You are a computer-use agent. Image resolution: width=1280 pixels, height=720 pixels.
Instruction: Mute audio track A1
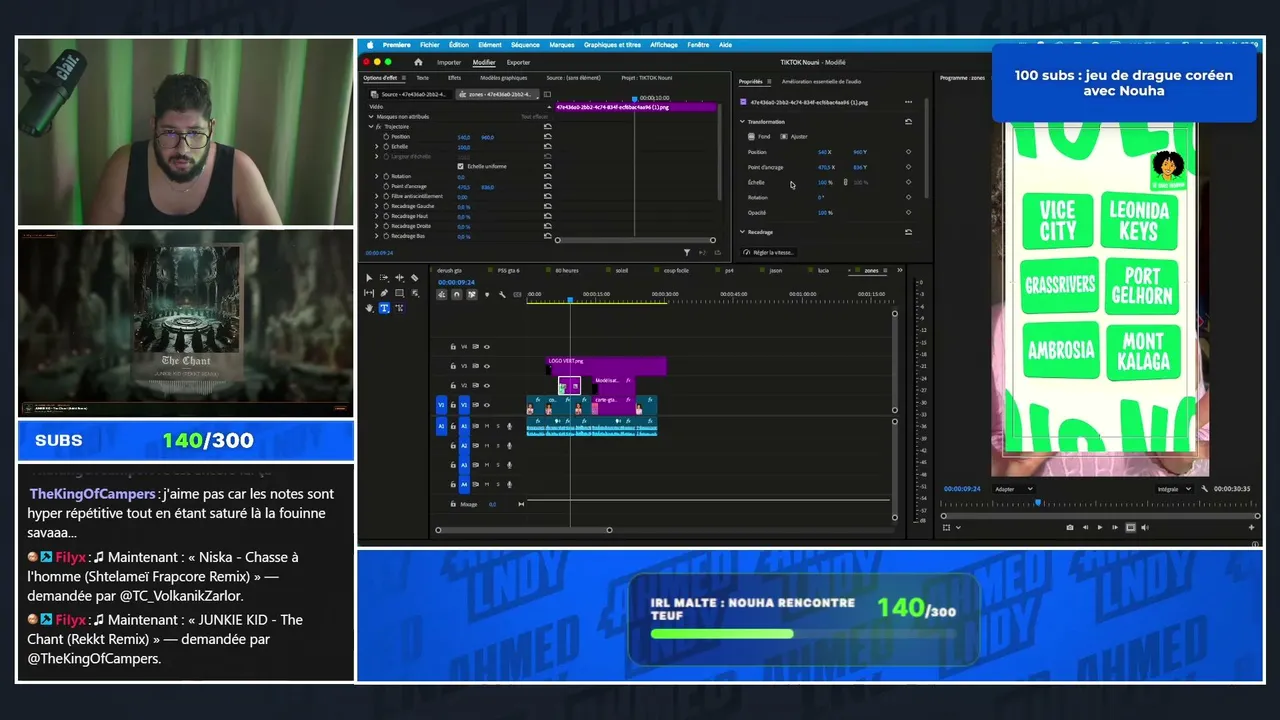(x=487, y=426)
